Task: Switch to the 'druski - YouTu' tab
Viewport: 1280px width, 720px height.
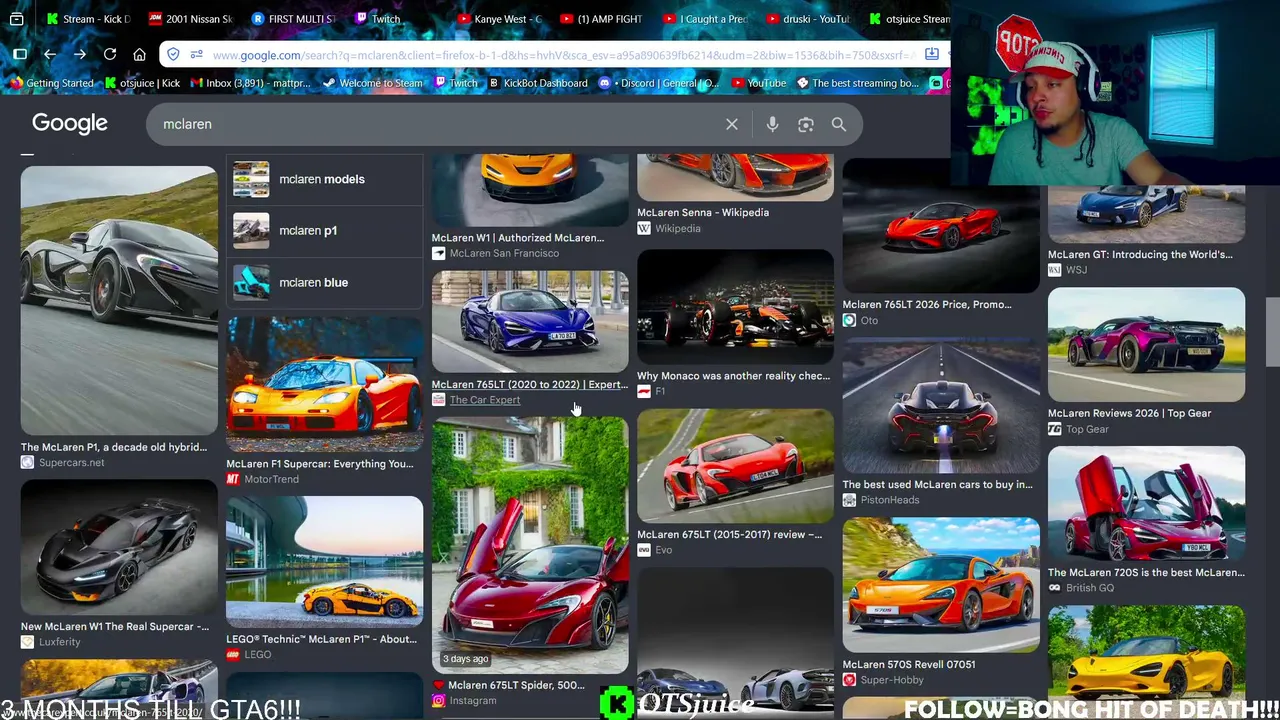Action: coord(809,19)
